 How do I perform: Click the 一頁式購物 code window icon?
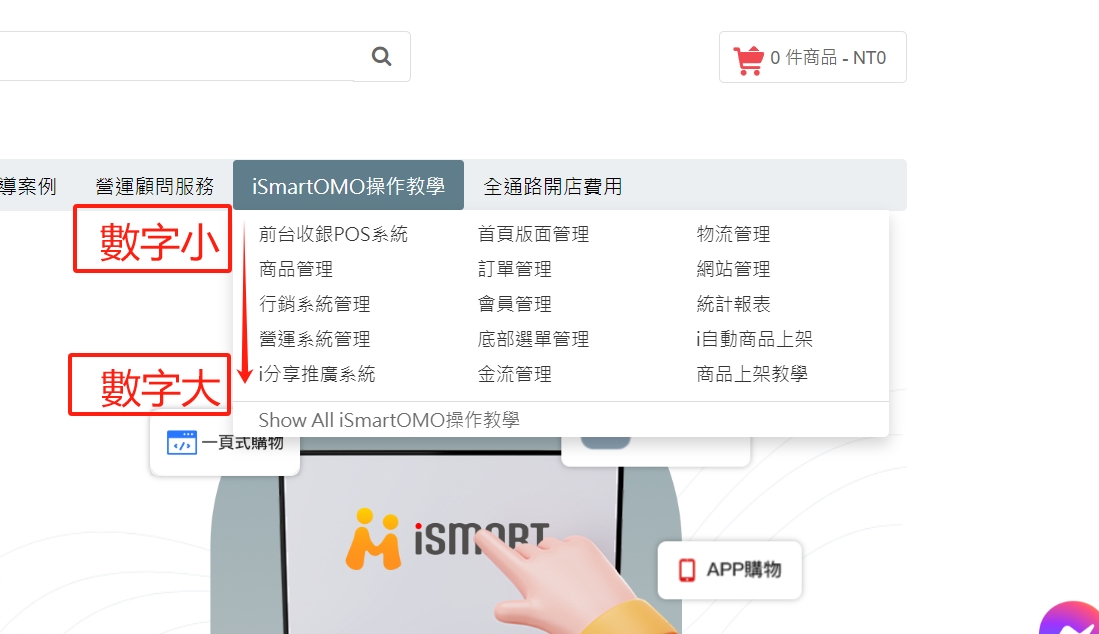tap(182, 443)
